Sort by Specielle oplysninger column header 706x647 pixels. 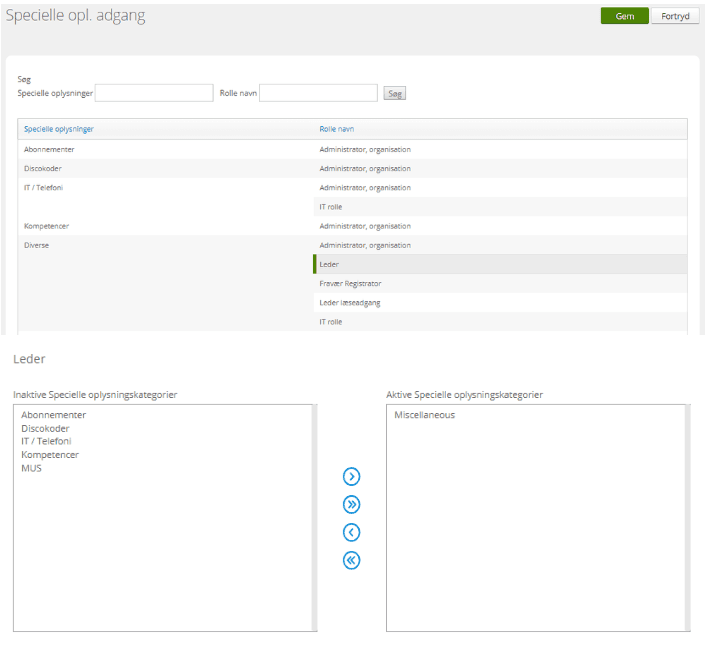(x=59, y=129)
